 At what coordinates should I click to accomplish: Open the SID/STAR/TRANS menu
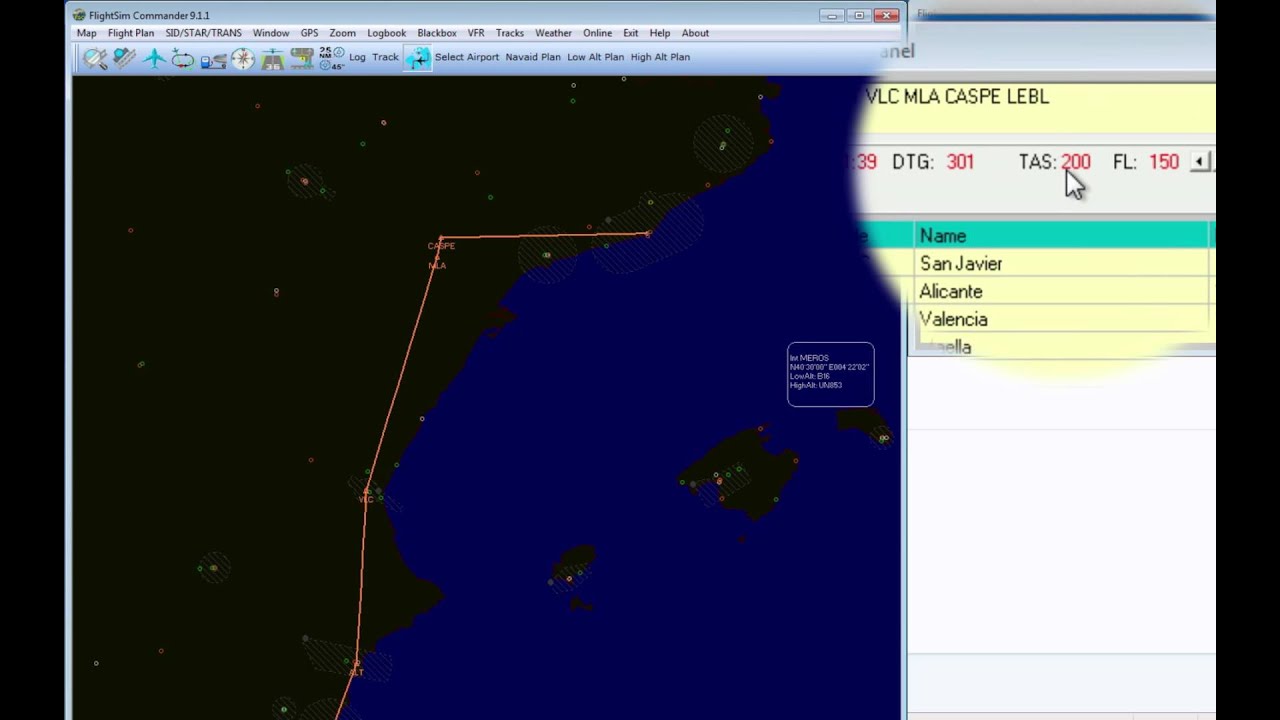(x=203, y=33)
